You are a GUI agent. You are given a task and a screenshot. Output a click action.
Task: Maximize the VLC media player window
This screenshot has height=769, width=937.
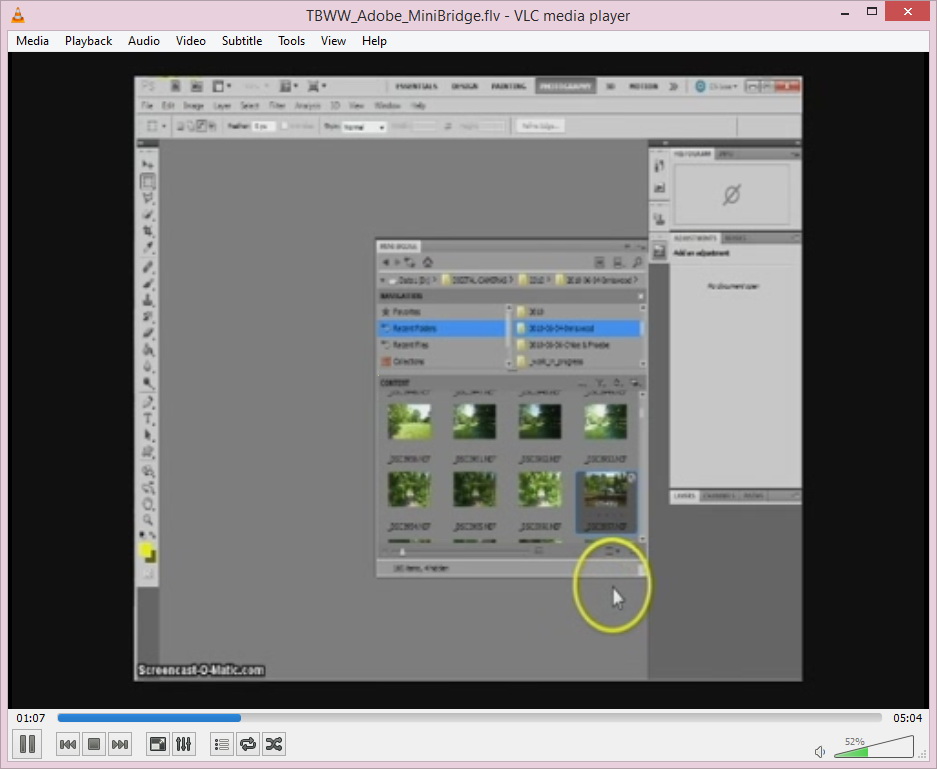point(872,12)
